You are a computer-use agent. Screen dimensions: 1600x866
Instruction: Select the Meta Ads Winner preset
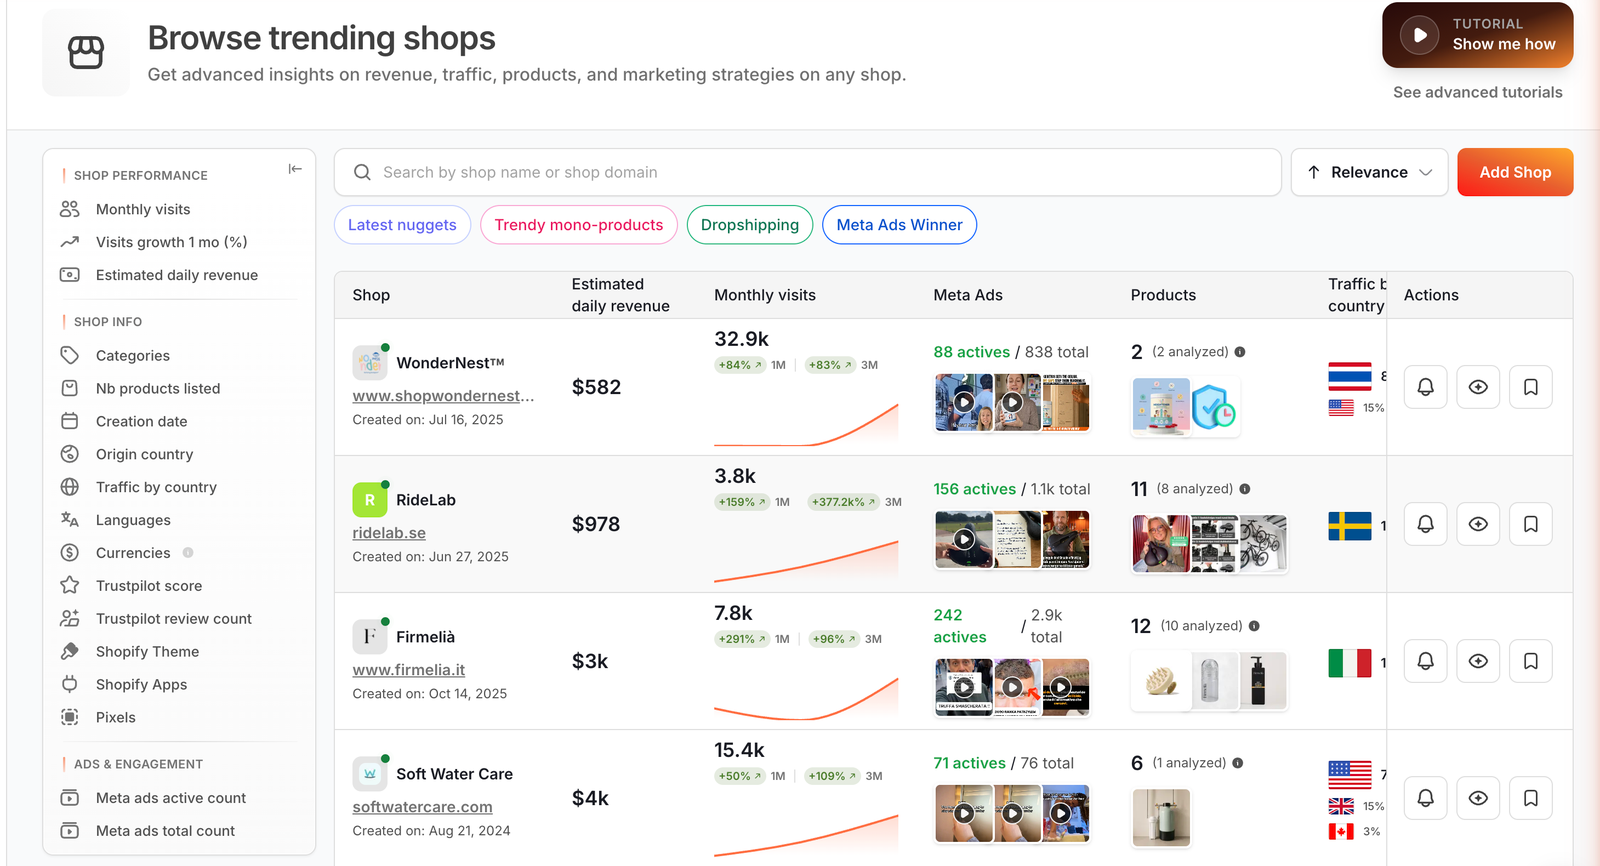coord(900,225)
